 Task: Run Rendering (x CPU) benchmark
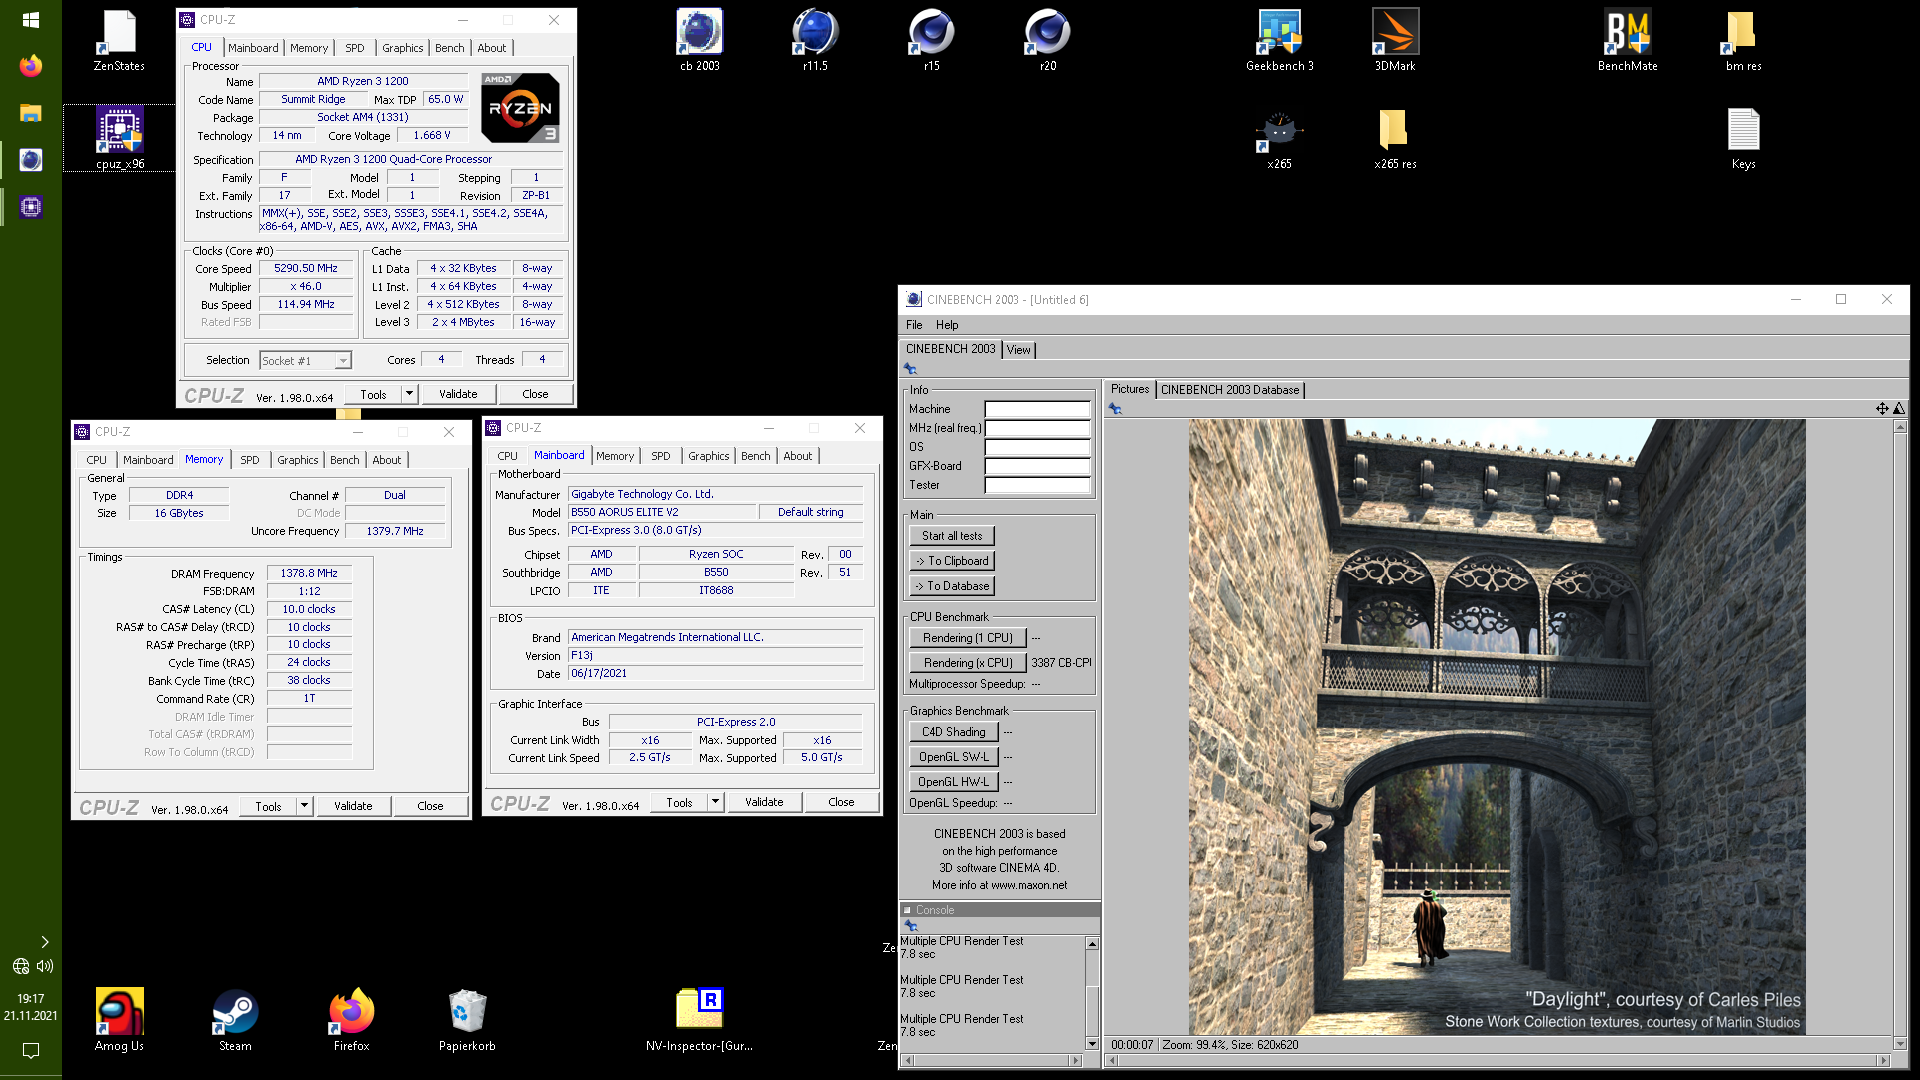coord(967,663)
